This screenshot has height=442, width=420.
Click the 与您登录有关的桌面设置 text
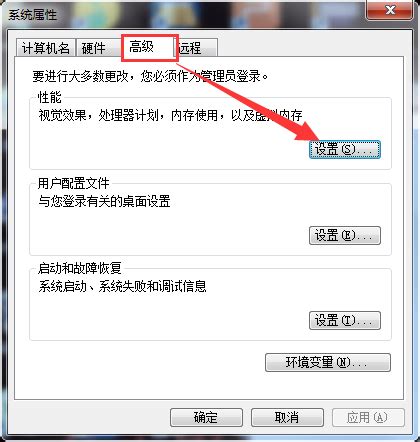[x=104, y=202]
